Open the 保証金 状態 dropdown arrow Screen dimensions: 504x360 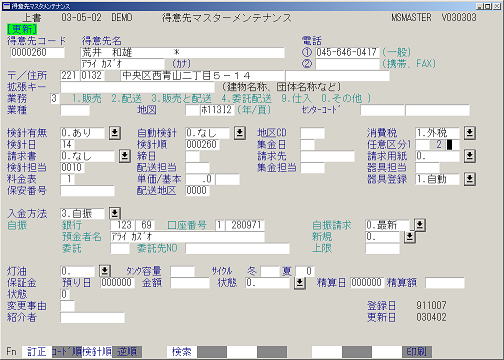click(x=299, y=283)
